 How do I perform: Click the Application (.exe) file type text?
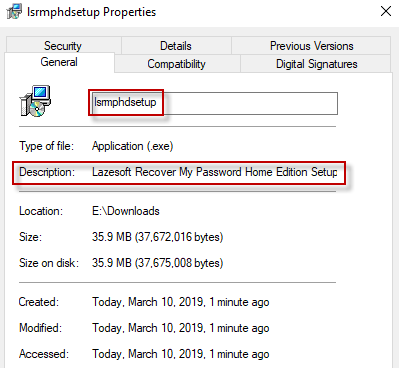[133, 146]
